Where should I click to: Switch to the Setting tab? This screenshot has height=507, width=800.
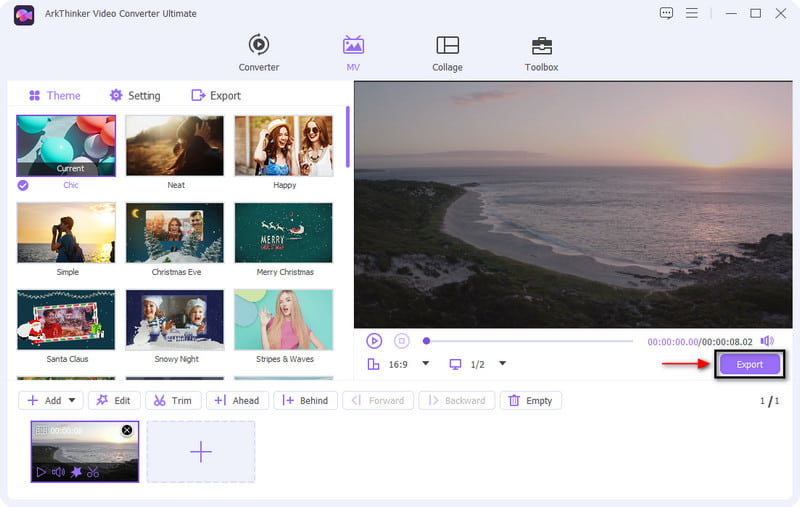click(135, 95)
